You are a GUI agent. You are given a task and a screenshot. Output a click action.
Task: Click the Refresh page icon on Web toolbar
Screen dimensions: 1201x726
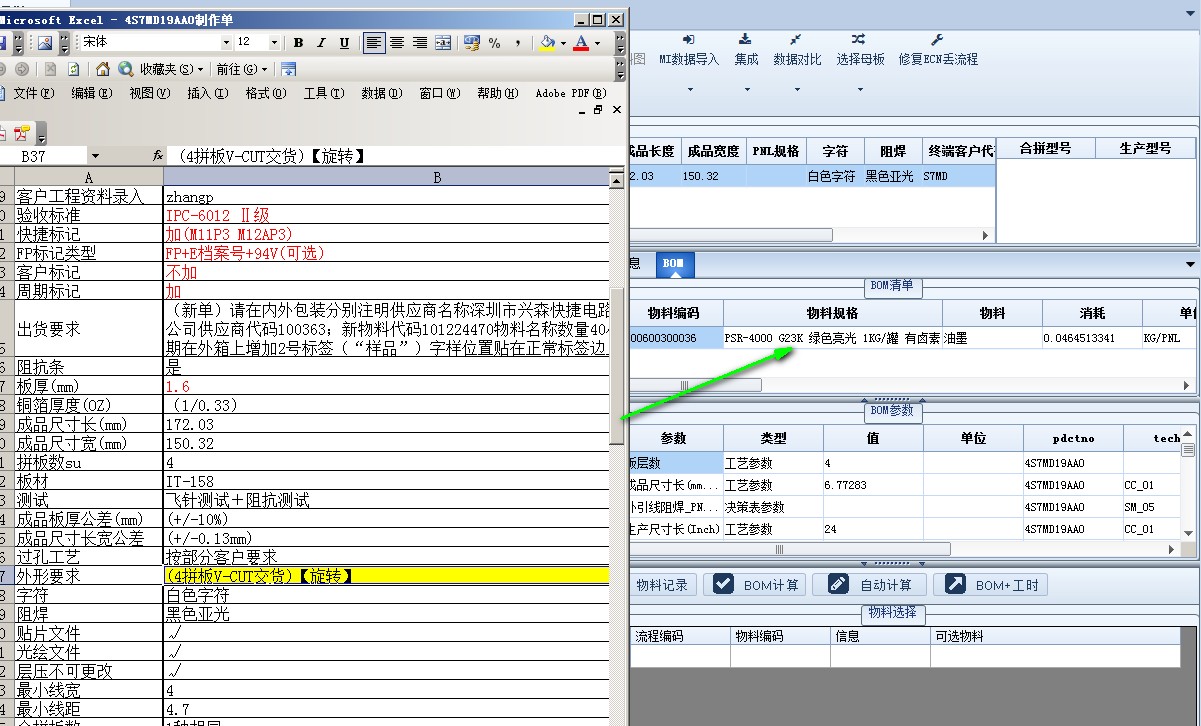coord(73,69)
